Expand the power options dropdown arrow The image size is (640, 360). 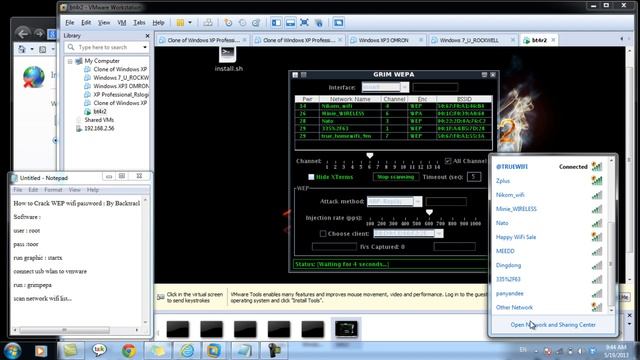pyautogui.click(x=190, y=23)
